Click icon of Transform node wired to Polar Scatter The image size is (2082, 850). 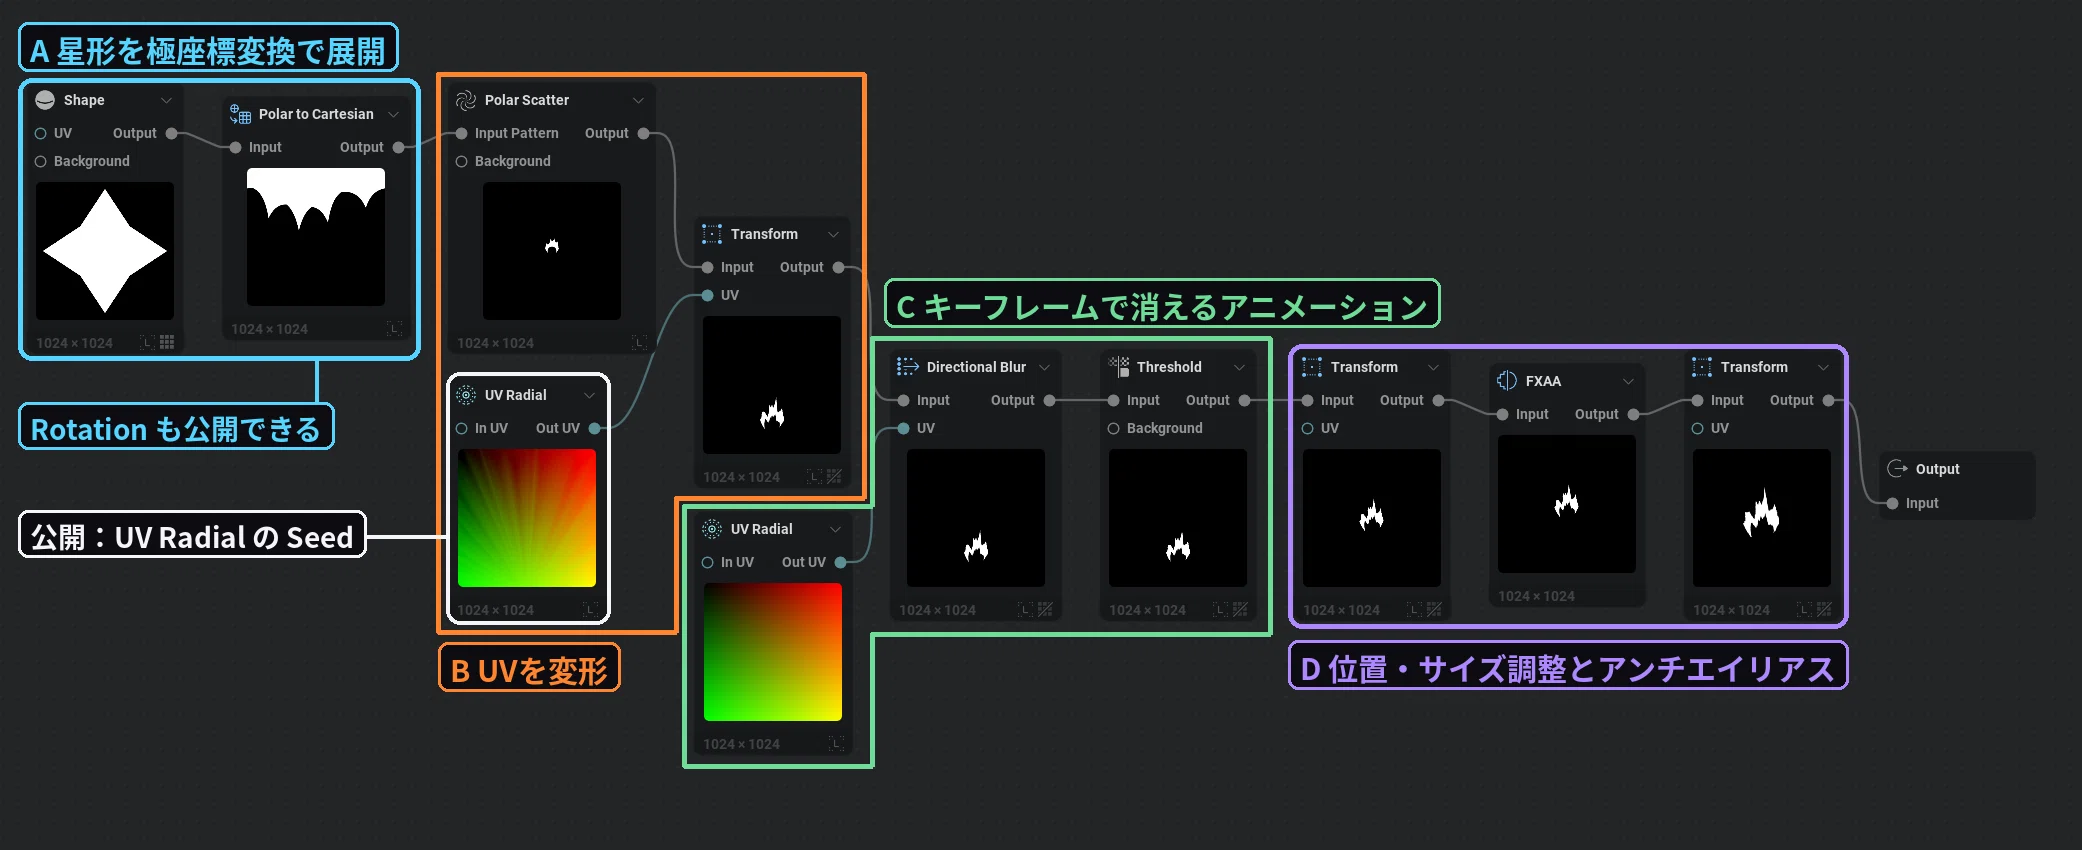[712, 234]
